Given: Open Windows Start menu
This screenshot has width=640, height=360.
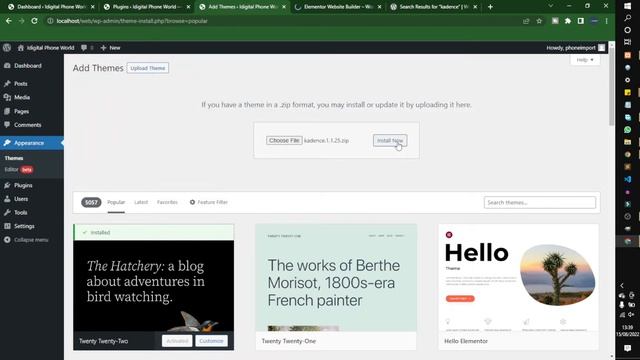Looking at the screenshot, I should pos(628,6).
